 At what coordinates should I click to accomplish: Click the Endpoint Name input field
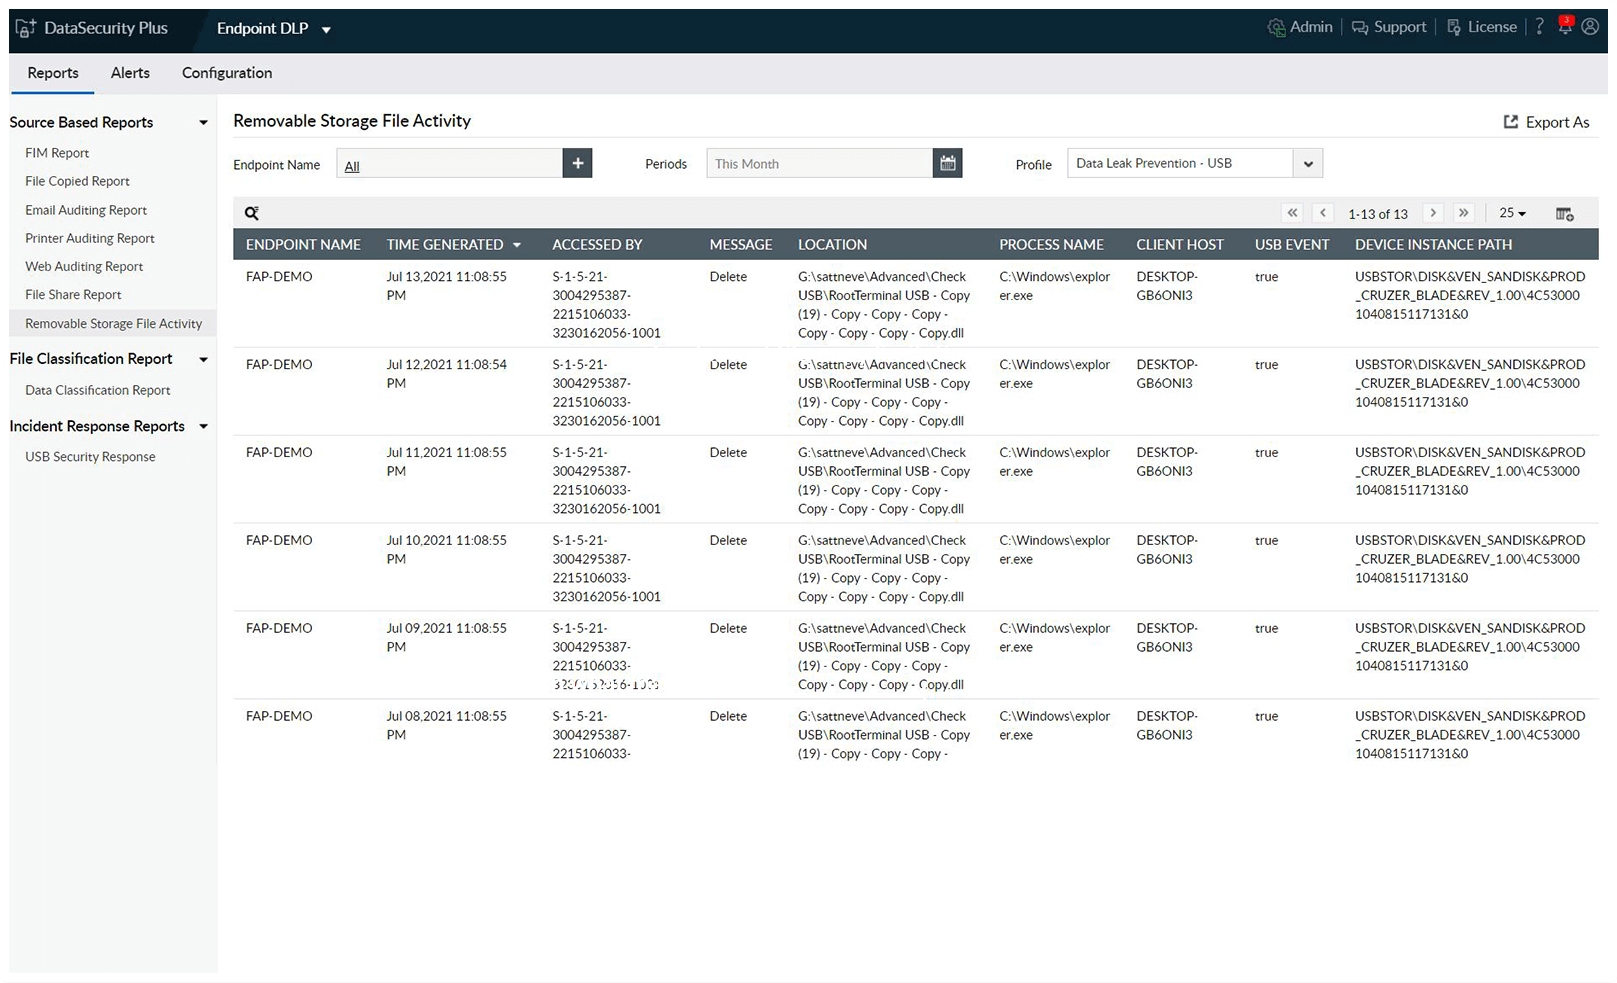(x=450, y=163)
